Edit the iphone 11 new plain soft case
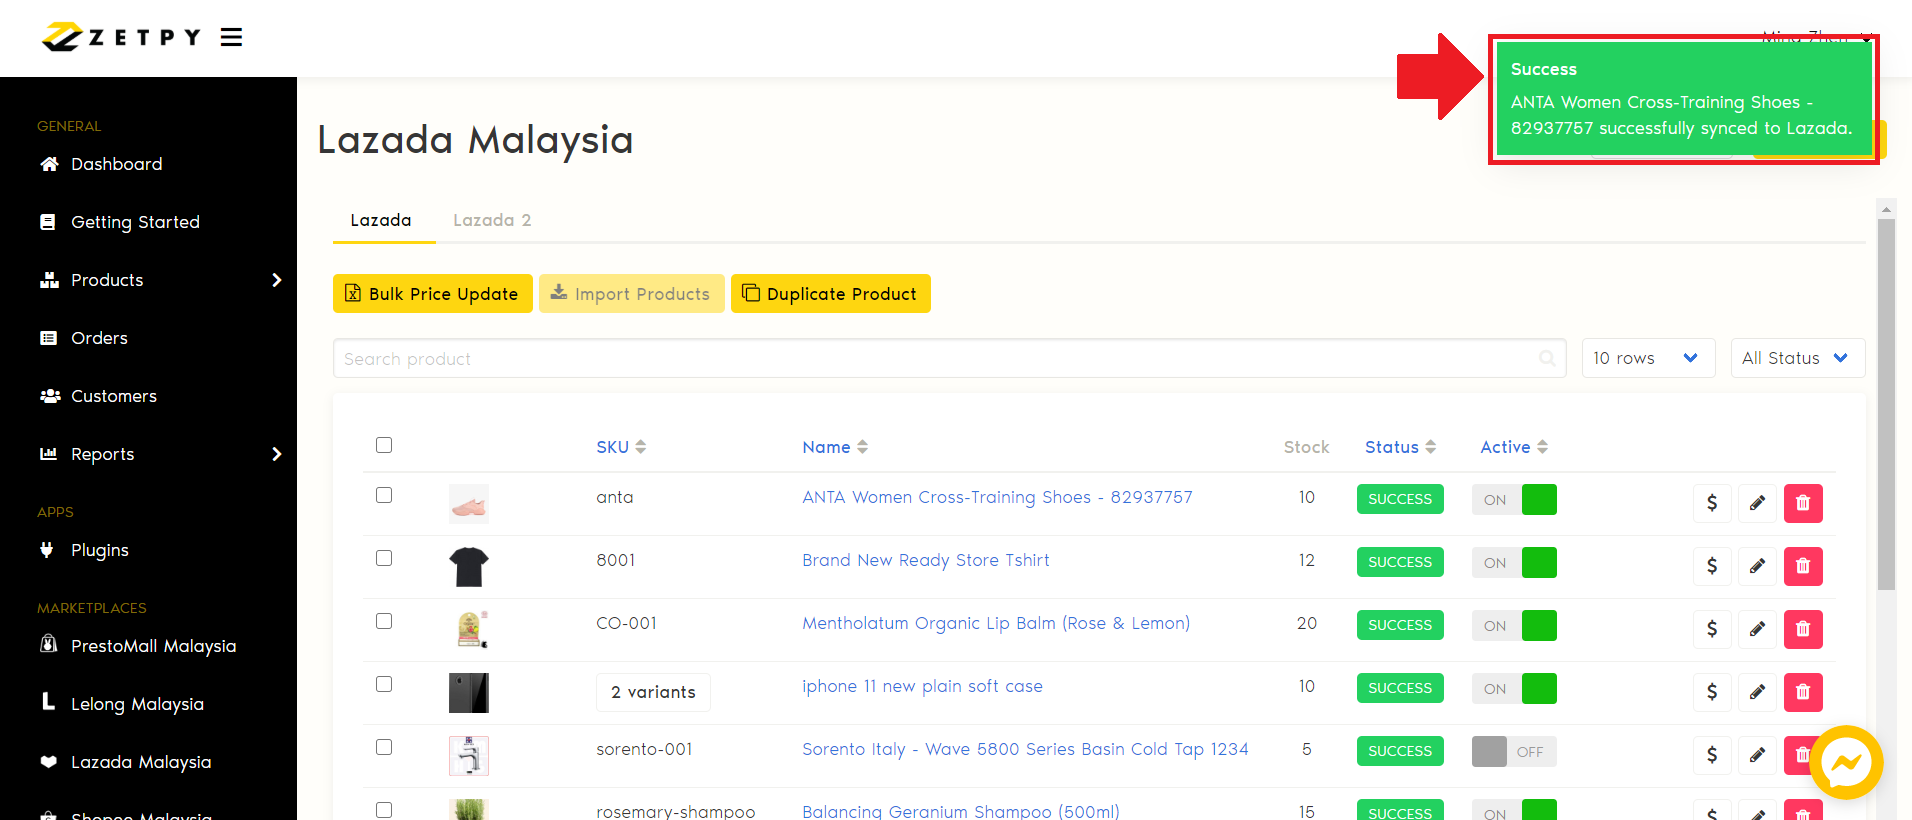 1757,692
